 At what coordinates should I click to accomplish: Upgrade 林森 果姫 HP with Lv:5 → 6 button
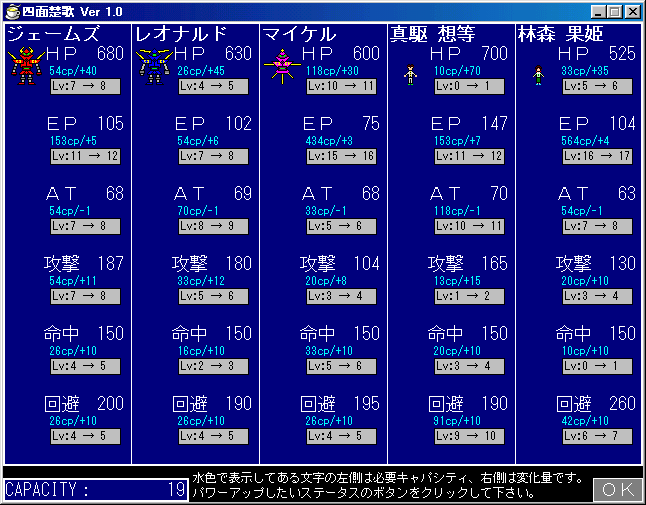click(598, 87)
